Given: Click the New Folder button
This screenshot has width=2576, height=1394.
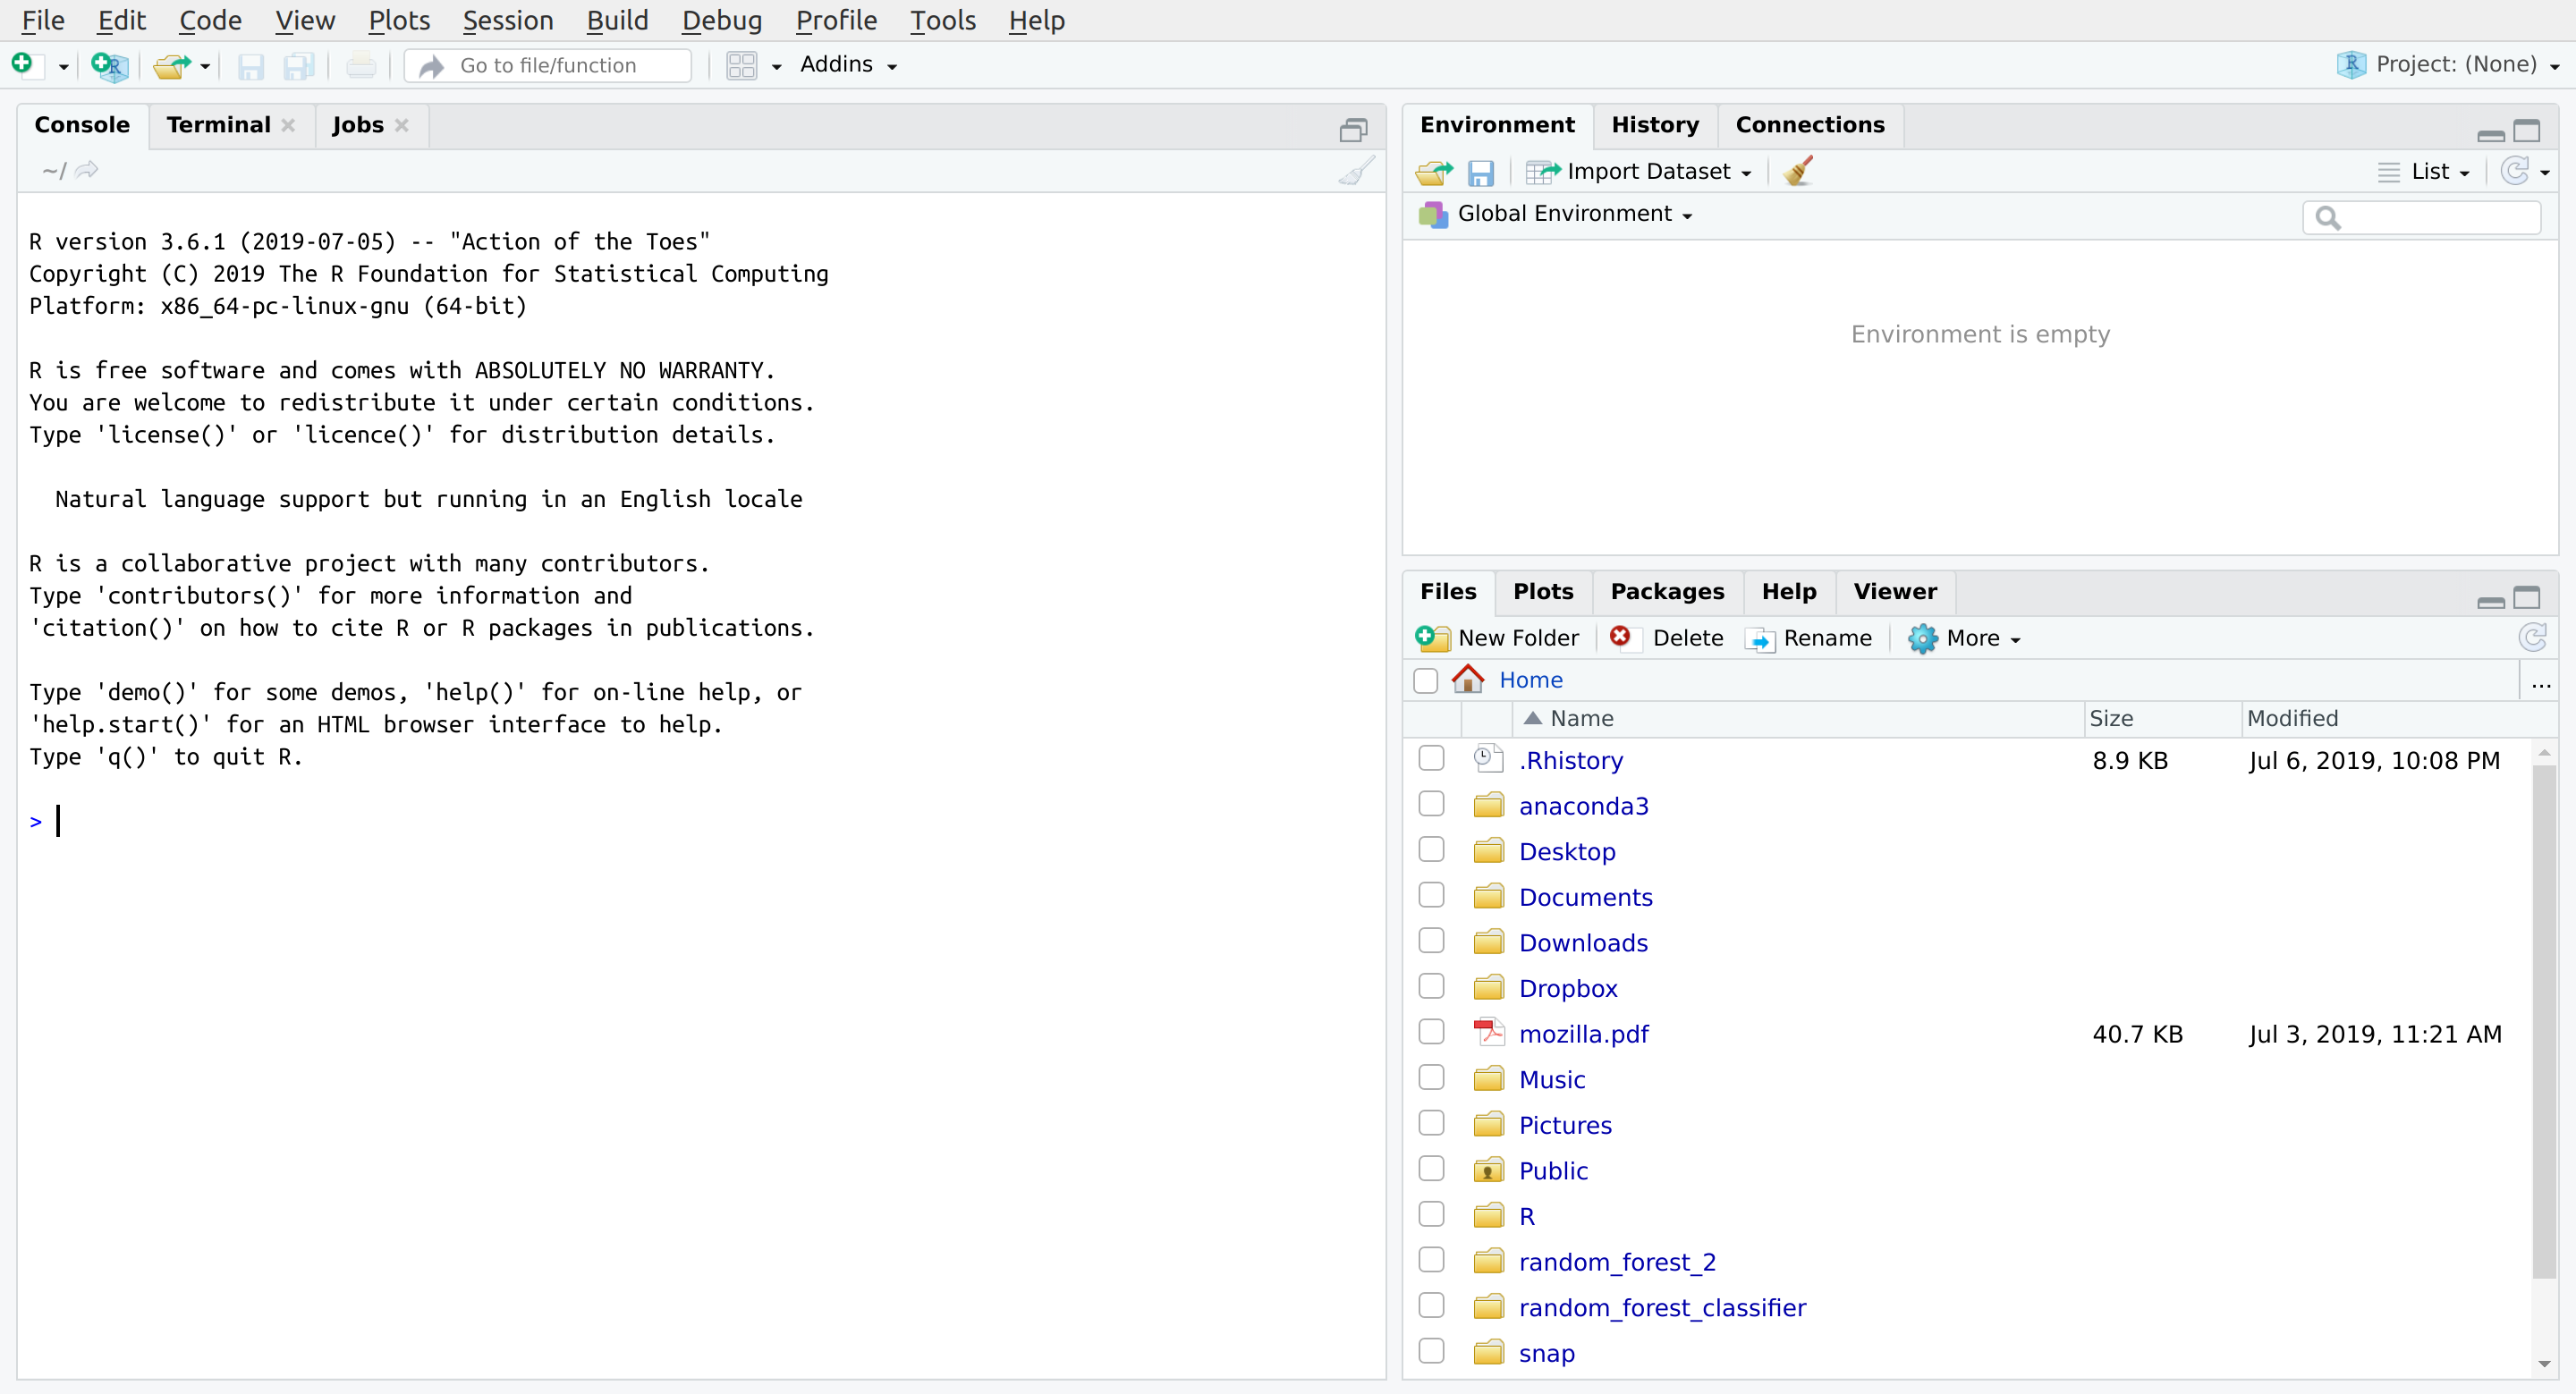Looking at the screenshot, I should 1497,638.
